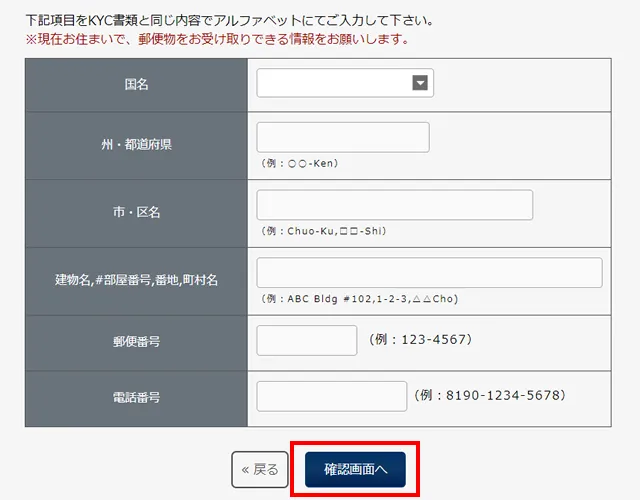Click the 市・区名 row label
The height and width of the screenshot is (500, 640).
point(136,213)
